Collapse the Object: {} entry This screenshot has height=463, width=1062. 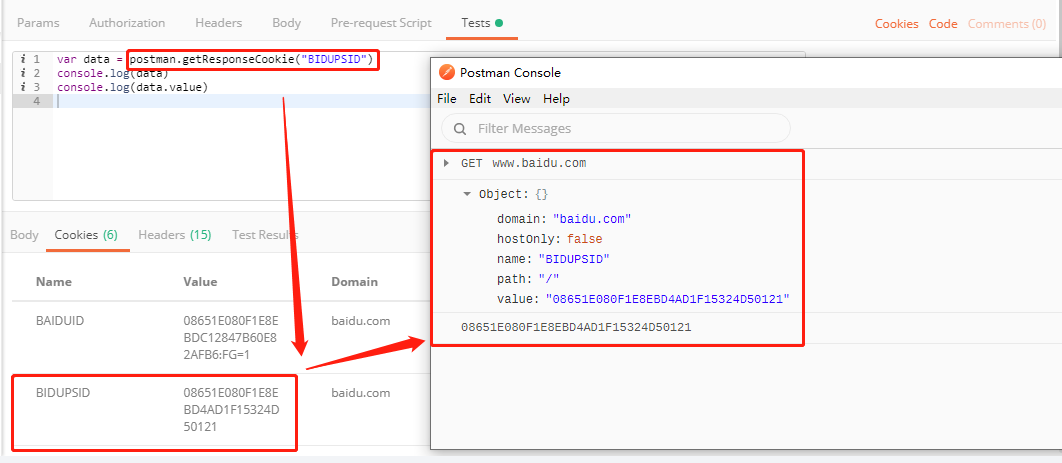pyautogui.click(x=466, y=194)
